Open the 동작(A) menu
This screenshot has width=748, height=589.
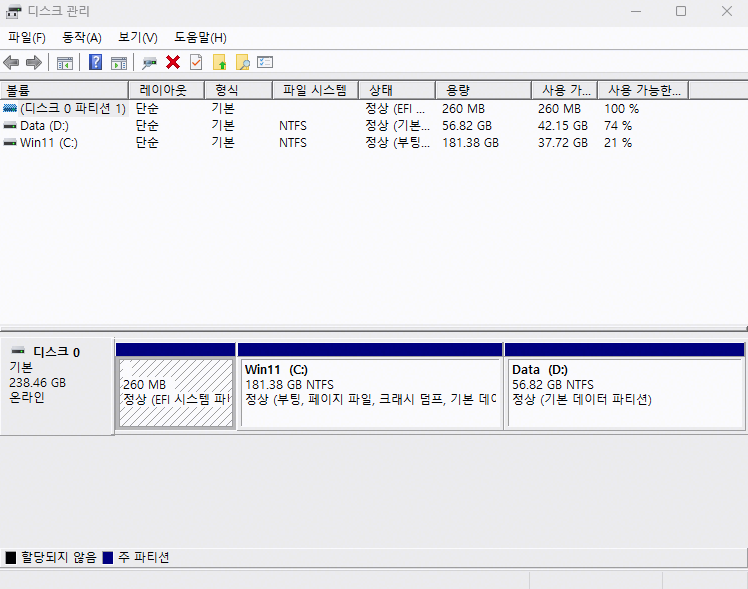click(82, 38)
